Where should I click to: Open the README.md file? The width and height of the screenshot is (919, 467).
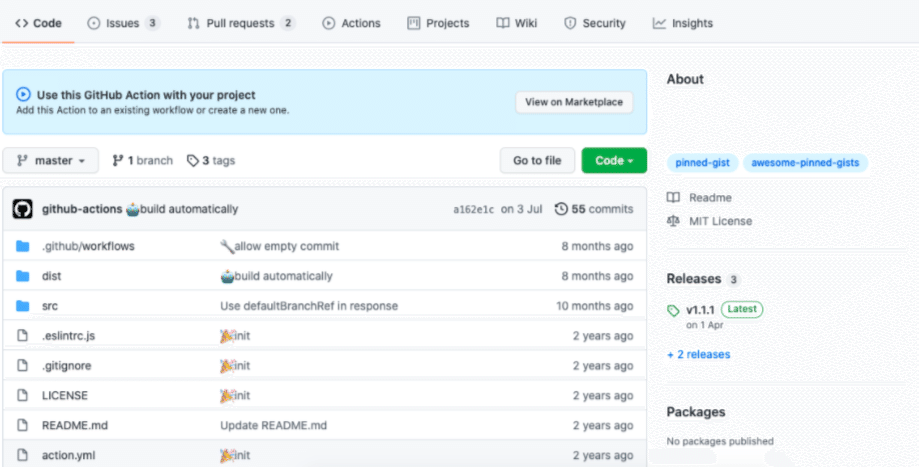[74, 425]
